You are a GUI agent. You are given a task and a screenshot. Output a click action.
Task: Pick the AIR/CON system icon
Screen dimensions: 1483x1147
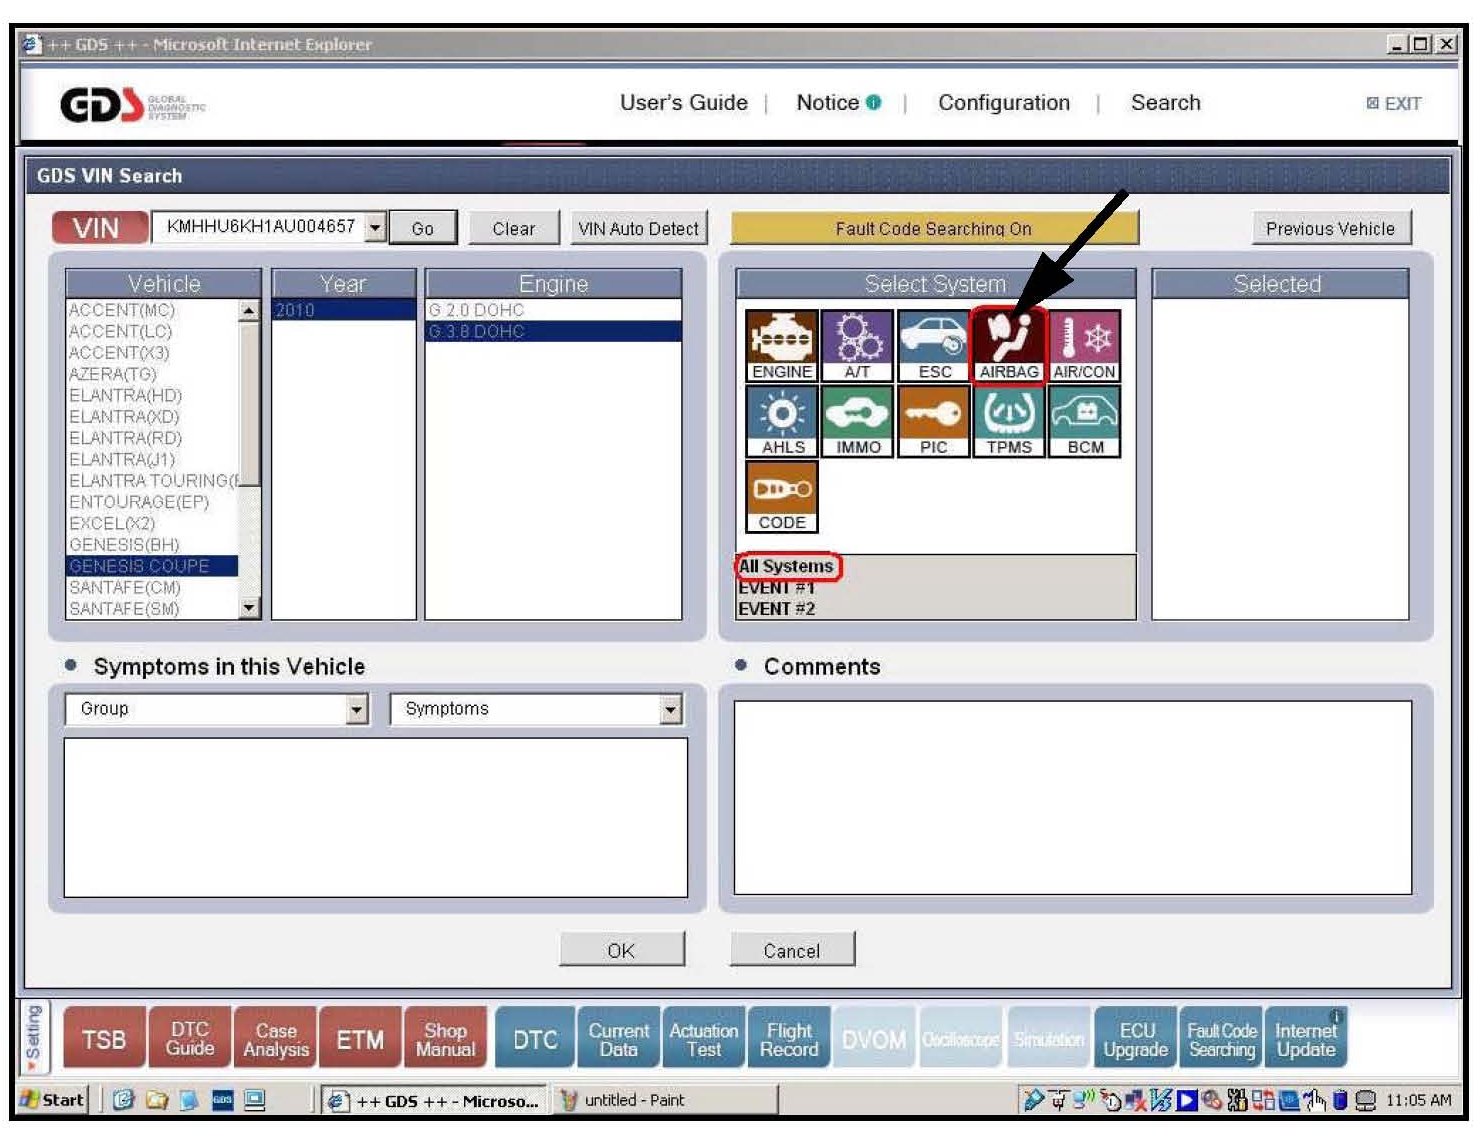1084,345
